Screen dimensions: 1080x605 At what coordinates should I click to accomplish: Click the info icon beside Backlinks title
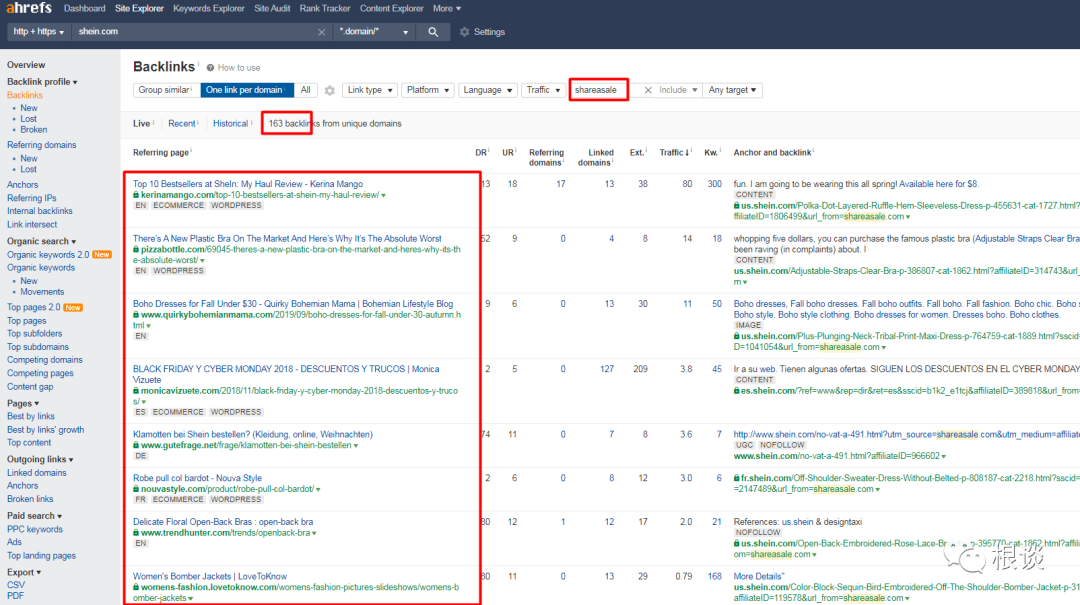pyautogui.click(x=199, y=64)
